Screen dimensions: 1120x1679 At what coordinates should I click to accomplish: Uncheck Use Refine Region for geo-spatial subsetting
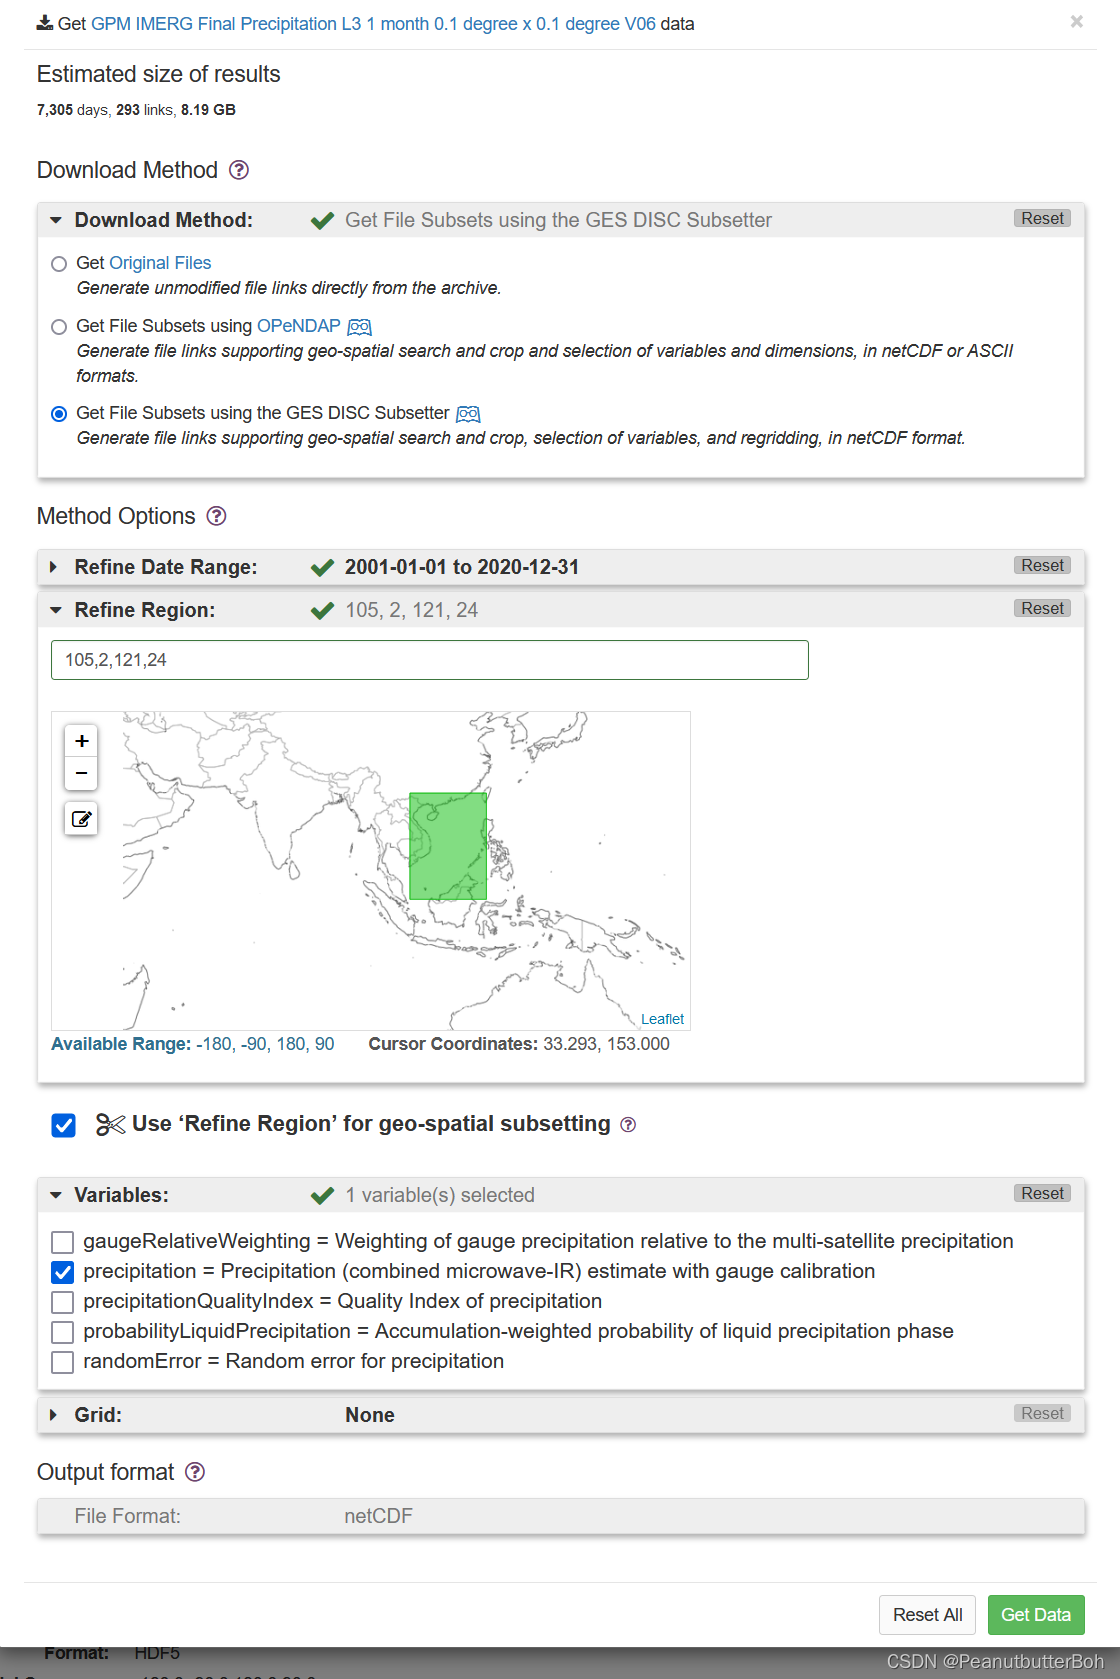[63, 1125]
